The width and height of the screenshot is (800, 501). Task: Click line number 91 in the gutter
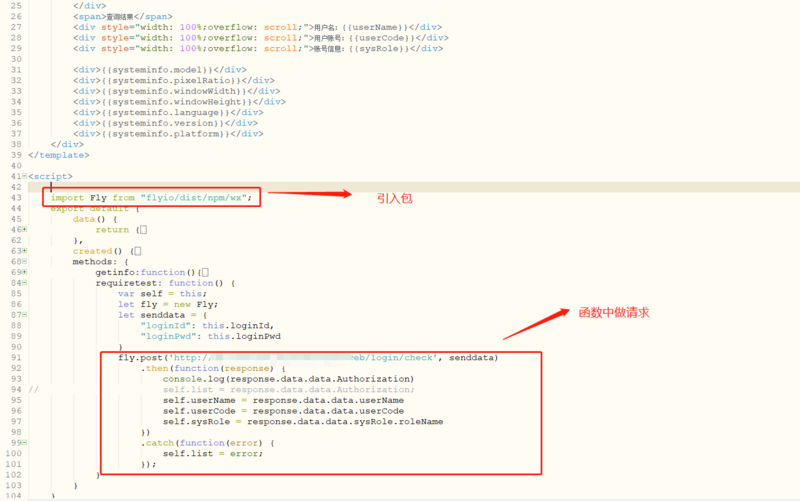16,358
